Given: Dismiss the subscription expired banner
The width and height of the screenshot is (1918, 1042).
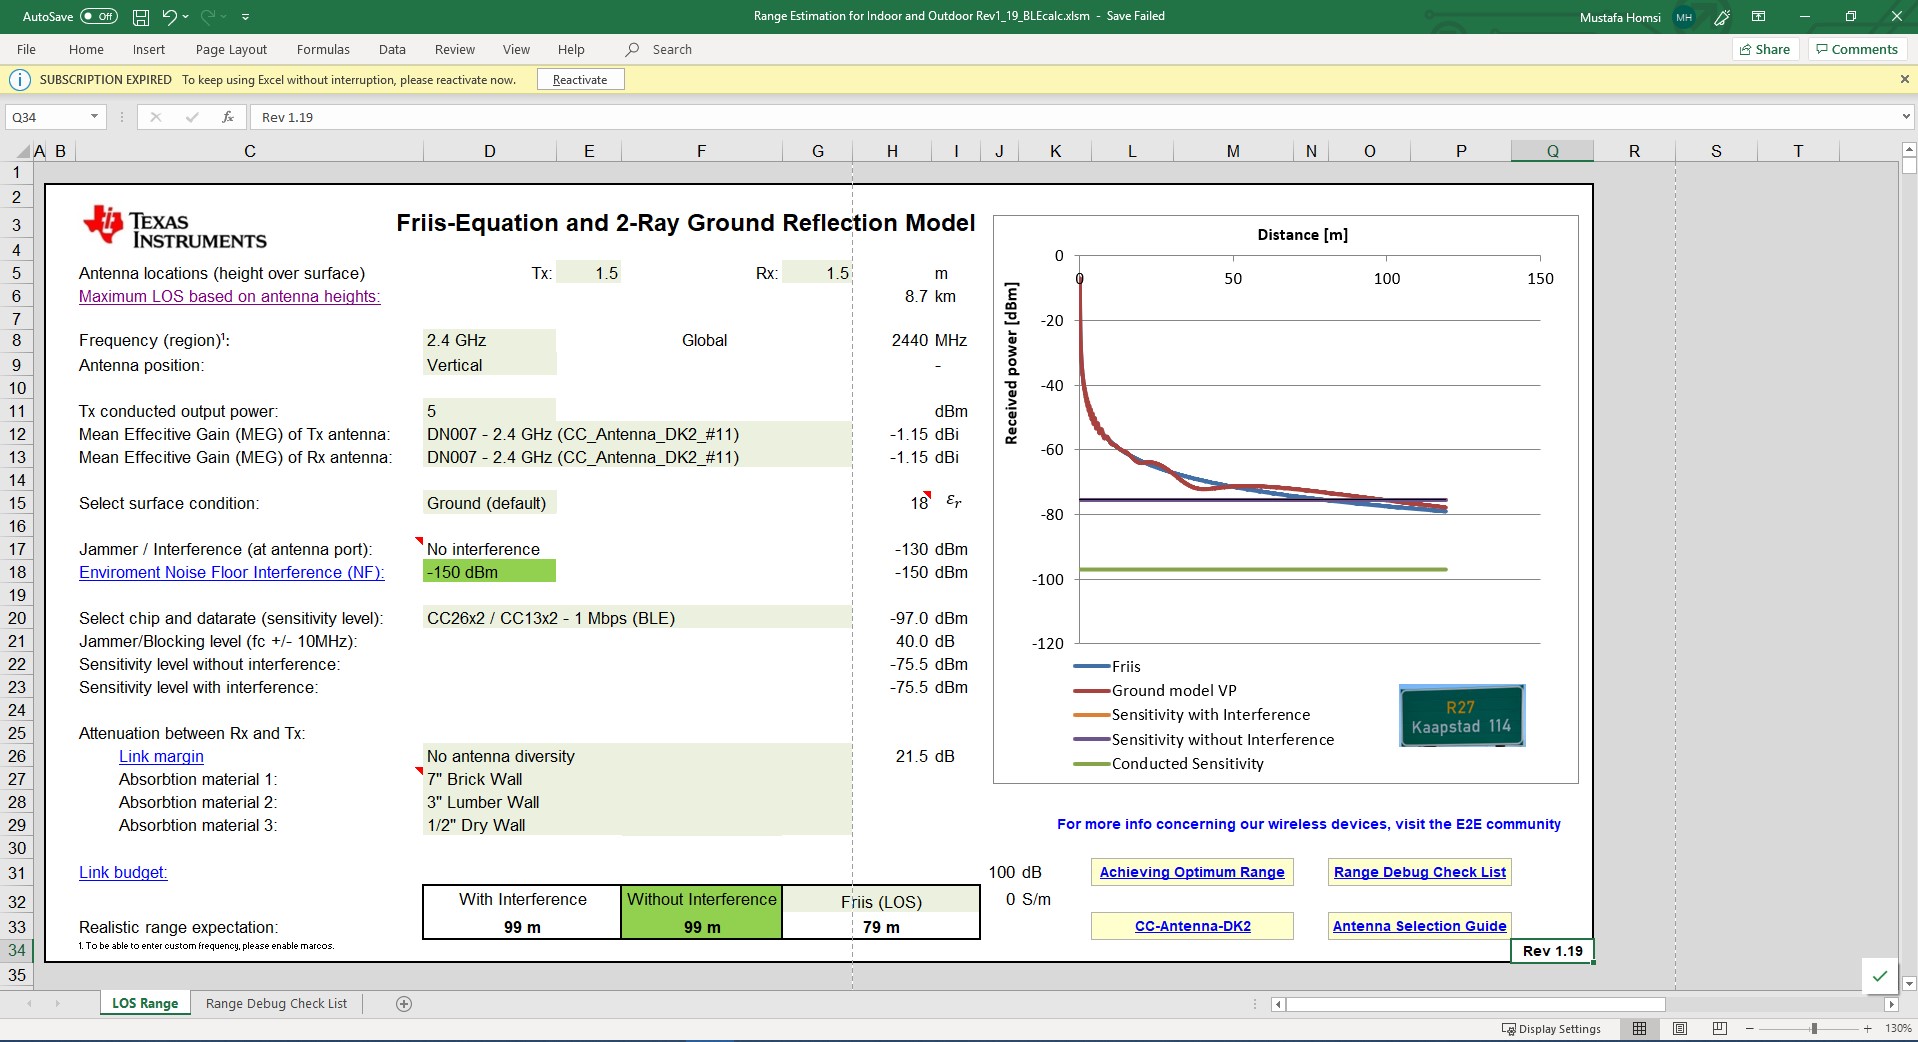Looking at the screenshot, I should [1904, 79].
